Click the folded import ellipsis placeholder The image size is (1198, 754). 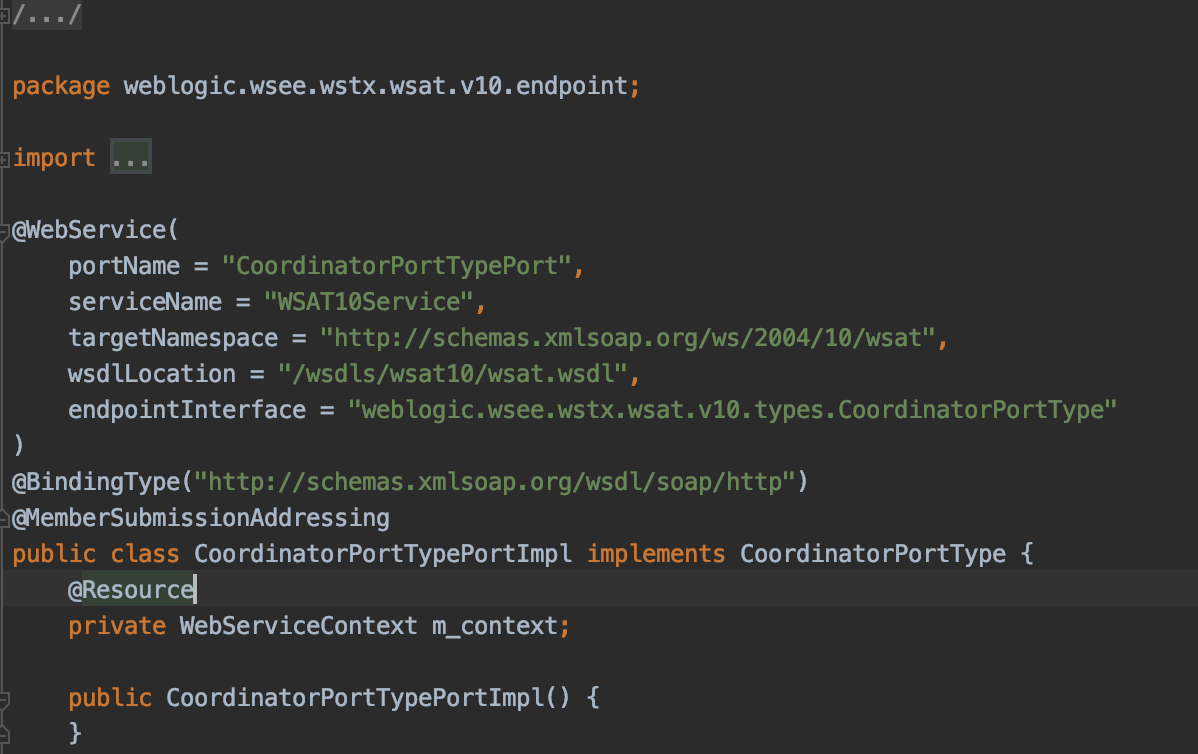click(131, 158)
